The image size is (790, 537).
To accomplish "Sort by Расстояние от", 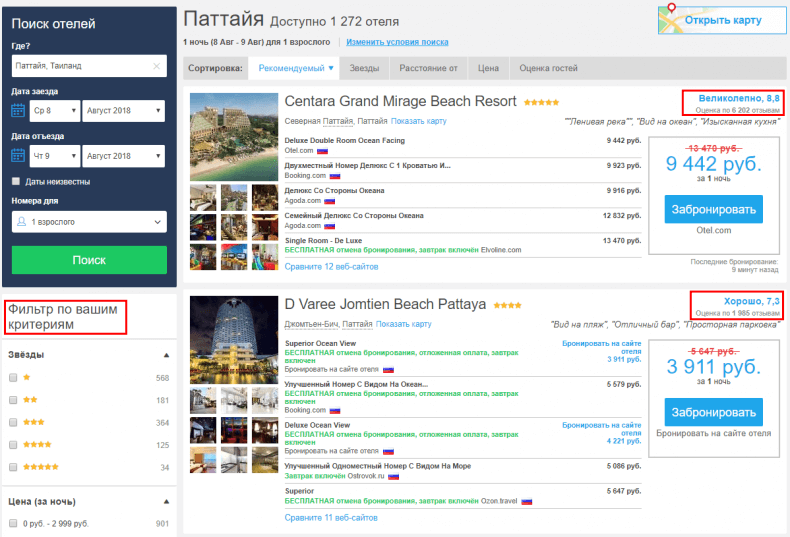I will point(428,68).
